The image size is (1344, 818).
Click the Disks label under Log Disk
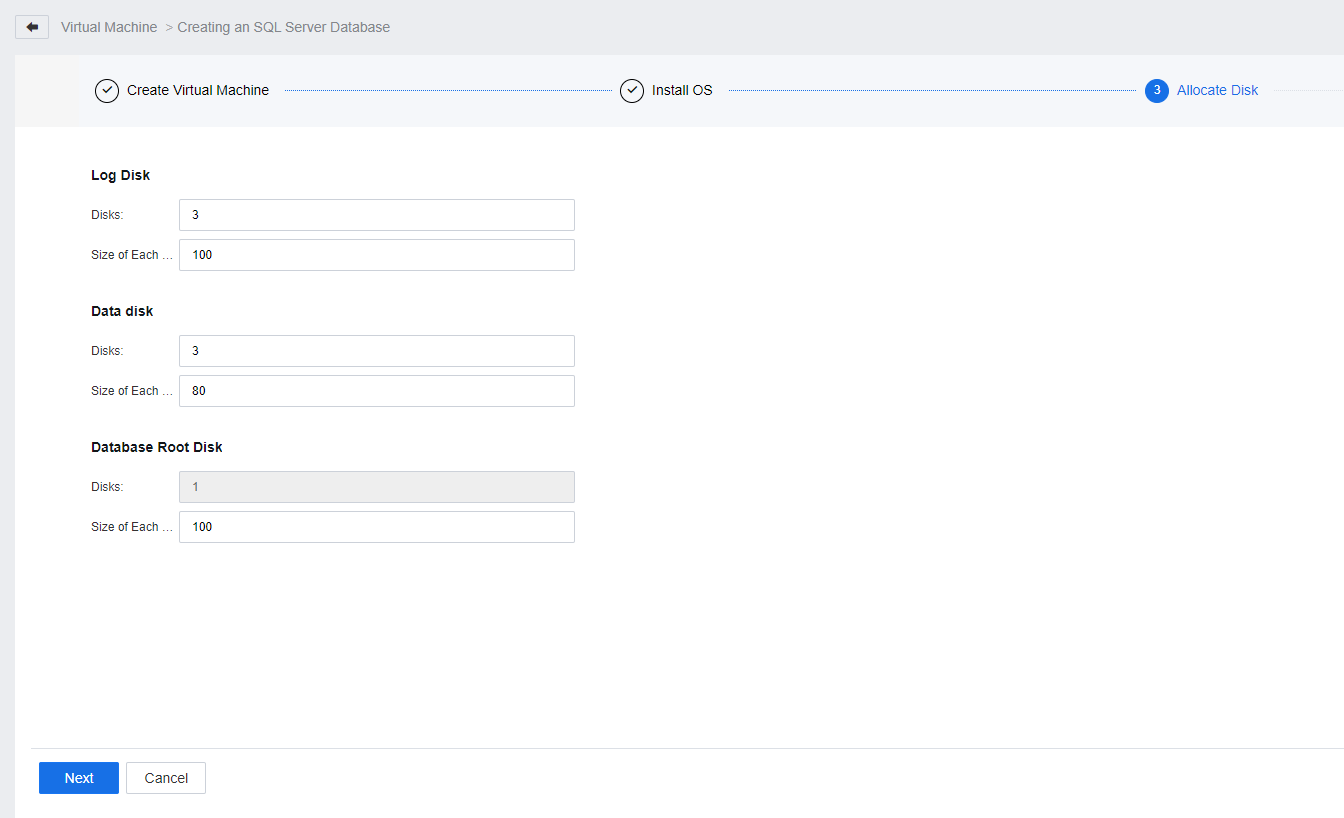[107, 215]
